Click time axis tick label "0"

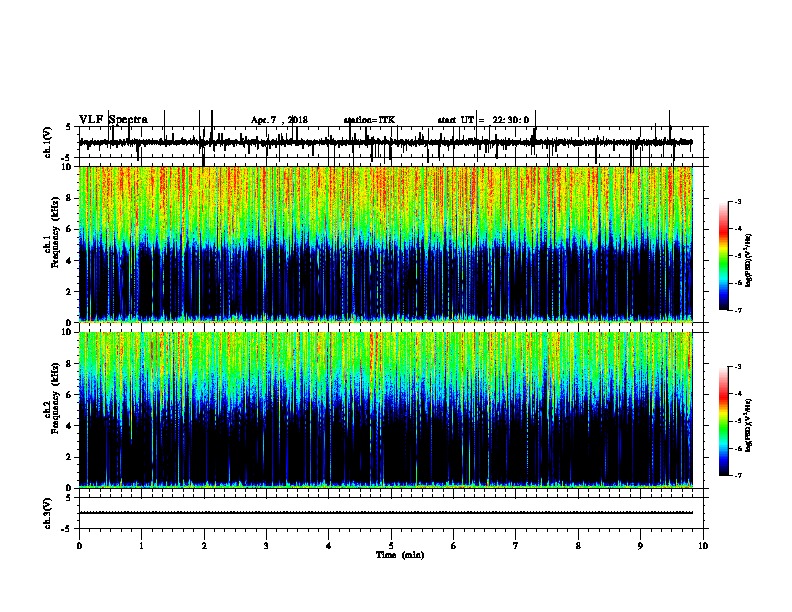[79, 546]
